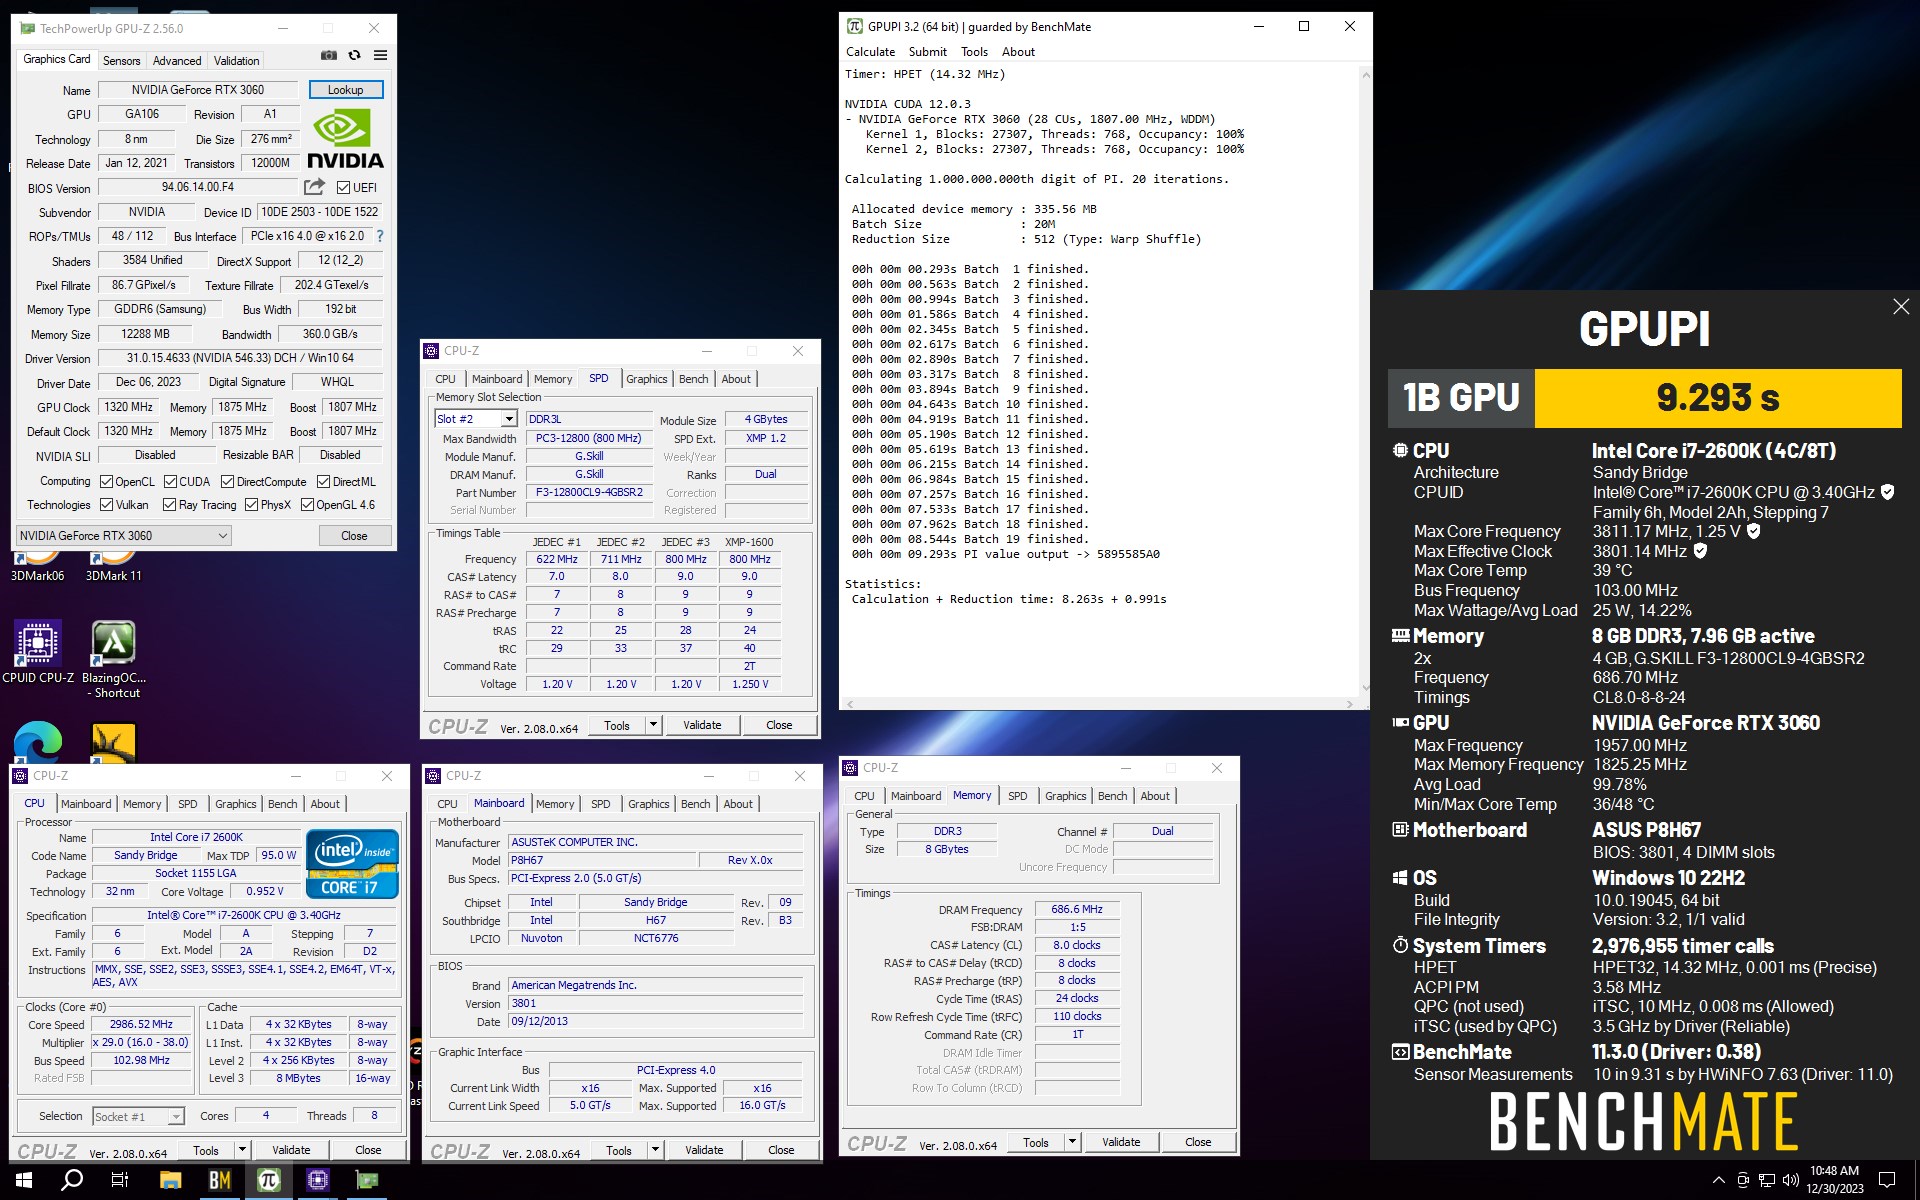Click the Bus Interface question mark icon
Screen dimensions: 1920x1200
point(379,237)
